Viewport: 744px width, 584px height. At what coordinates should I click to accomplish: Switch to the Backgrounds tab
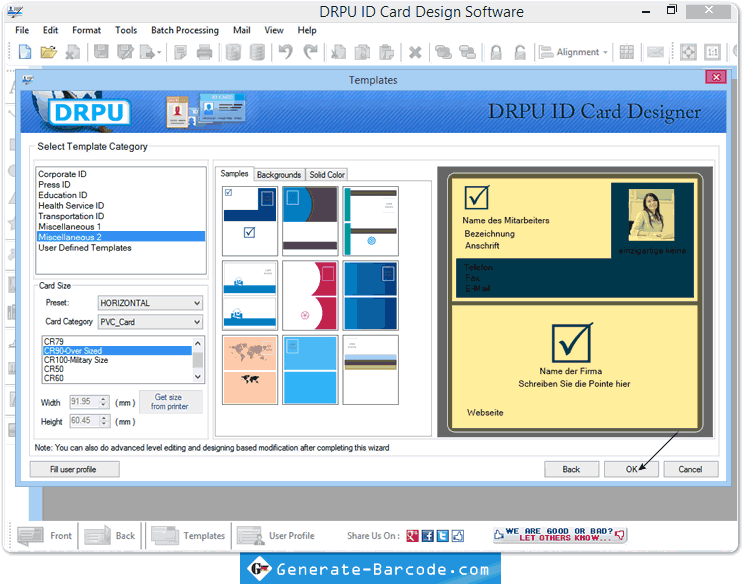pos(279,175)
